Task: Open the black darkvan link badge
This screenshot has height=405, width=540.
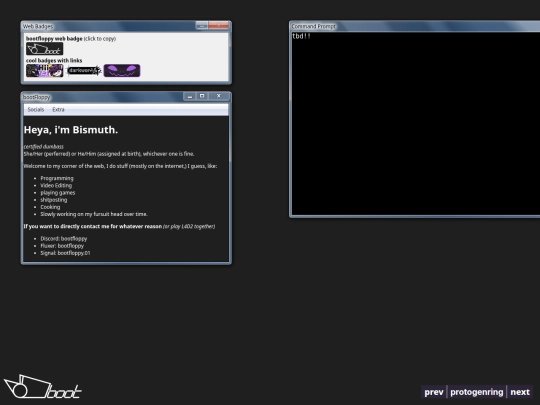Action: pyautogui.click(x=83, y=71)
